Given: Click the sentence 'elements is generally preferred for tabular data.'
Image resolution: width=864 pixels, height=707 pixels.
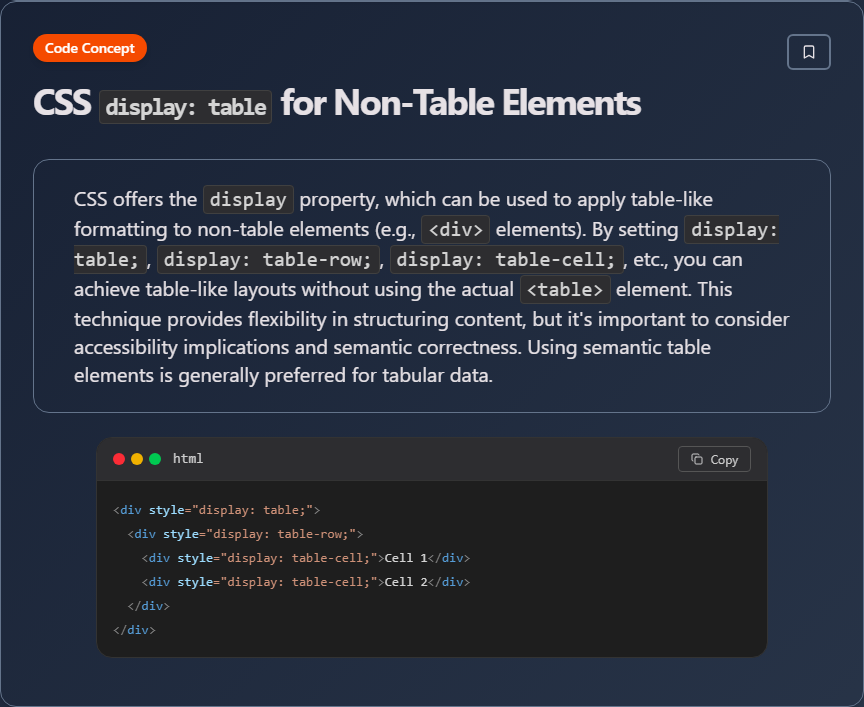Looking at the screenshot, I should 283,376.
